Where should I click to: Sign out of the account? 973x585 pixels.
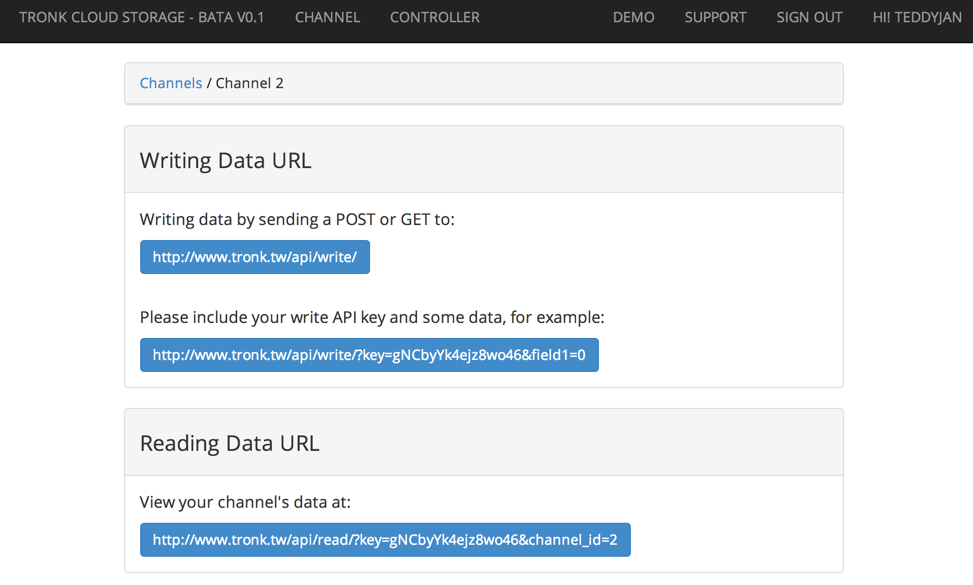pyautogui.click(x=809, y=17)
